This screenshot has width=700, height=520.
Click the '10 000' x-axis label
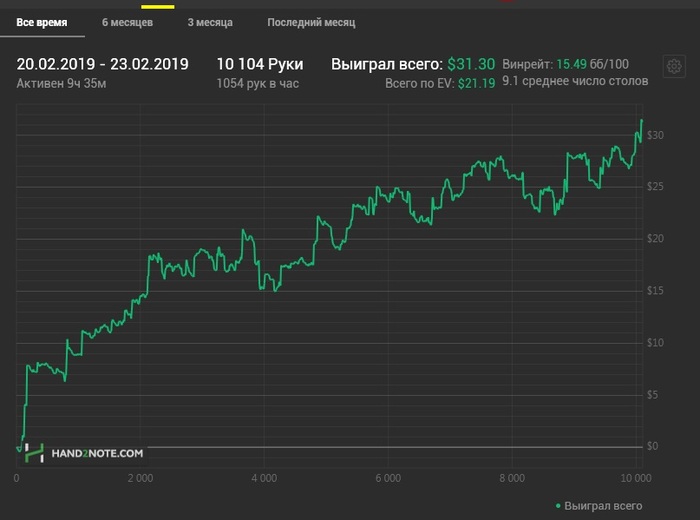tap(636, 478)
